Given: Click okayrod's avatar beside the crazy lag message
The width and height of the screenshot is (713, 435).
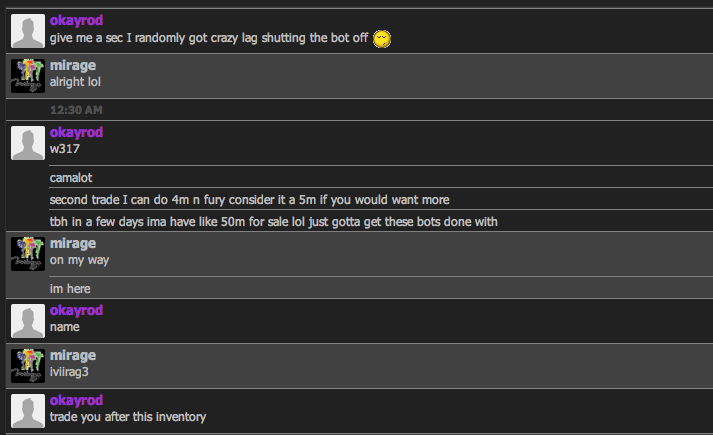Looking at the screenshot, I should click(x=27, y=31).
